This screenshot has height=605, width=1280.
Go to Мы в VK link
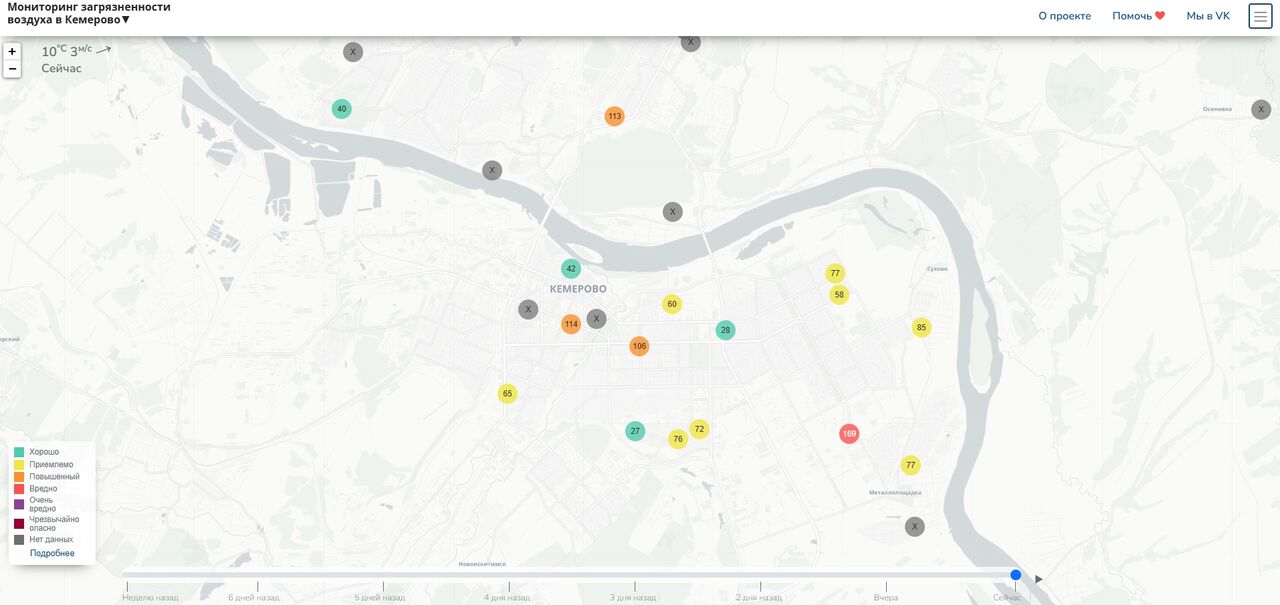pos(1208,16)
